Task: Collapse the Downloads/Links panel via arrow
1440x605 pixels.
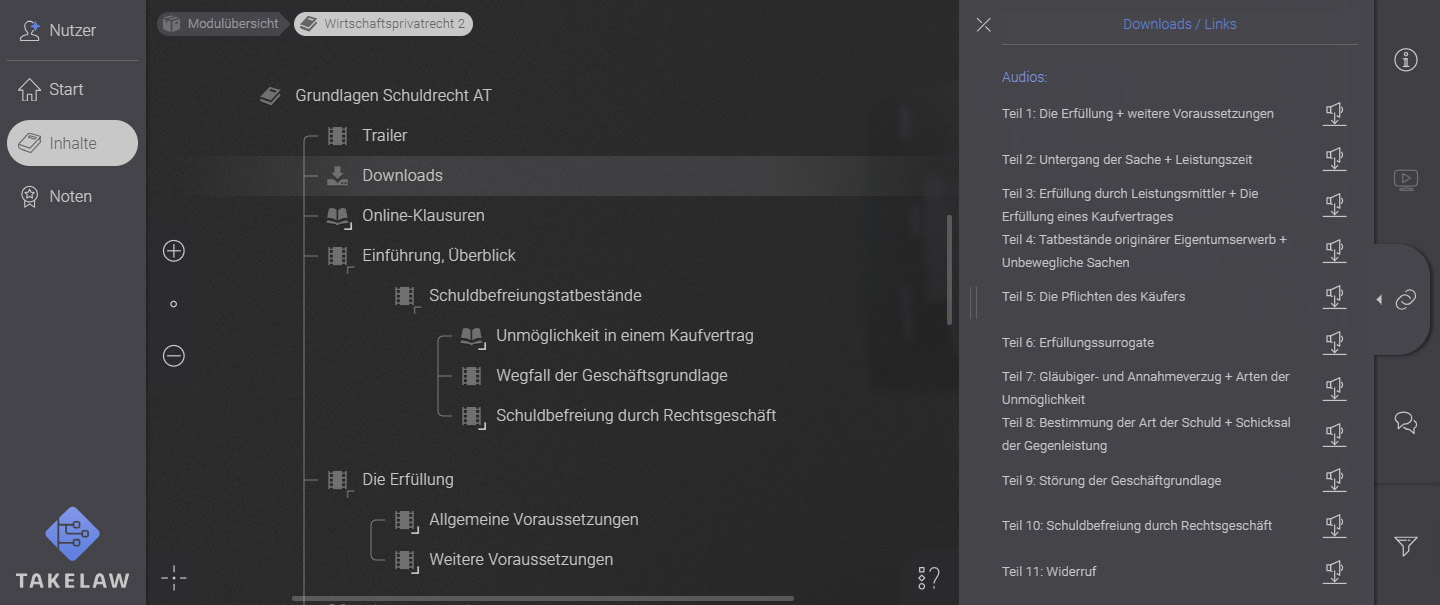Action: tap(1379, 298)
